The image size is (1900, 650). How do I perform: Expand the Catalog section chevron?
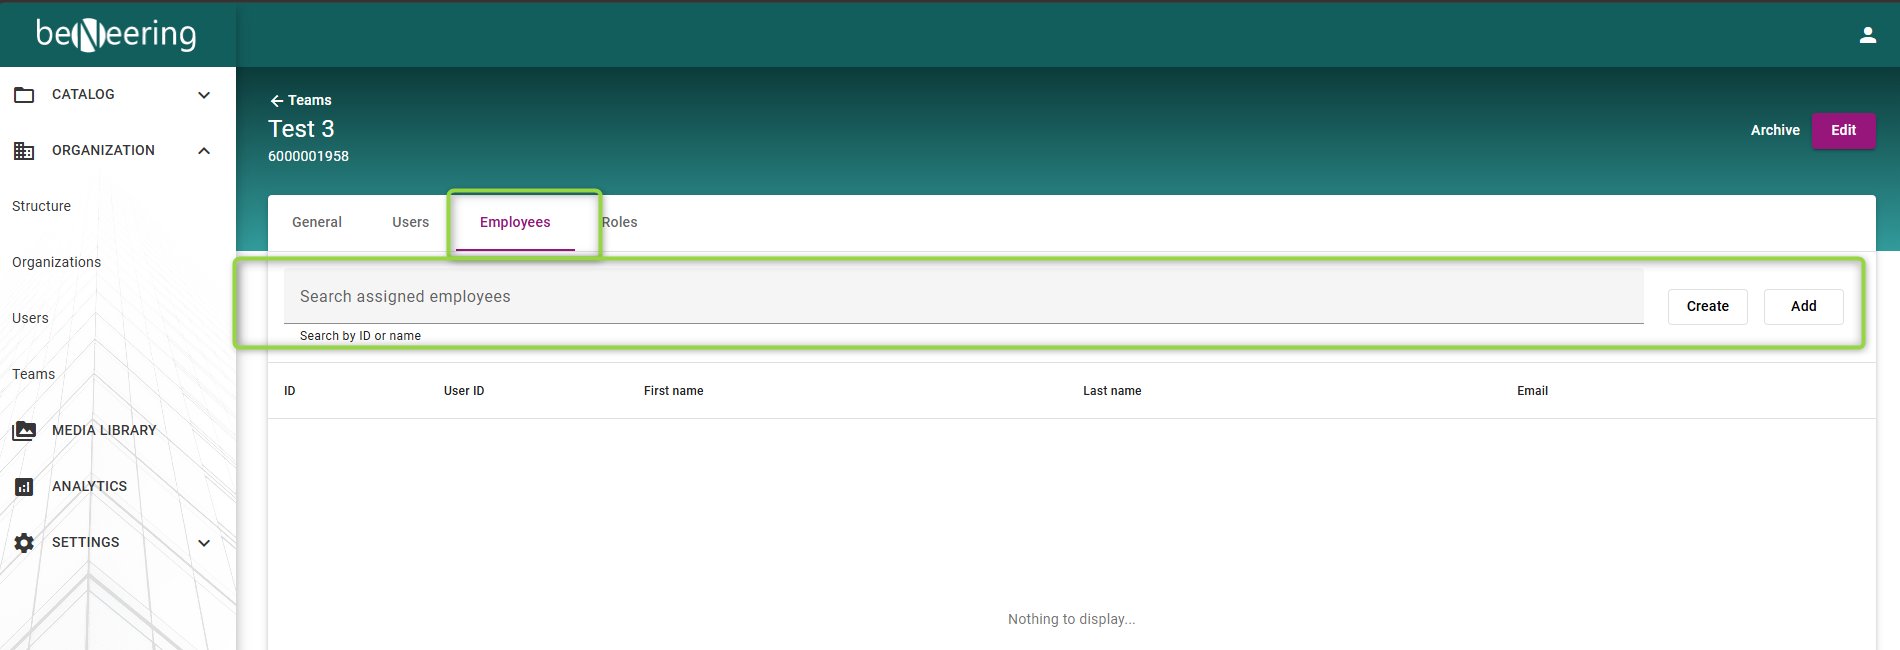[x=204, y=95]
